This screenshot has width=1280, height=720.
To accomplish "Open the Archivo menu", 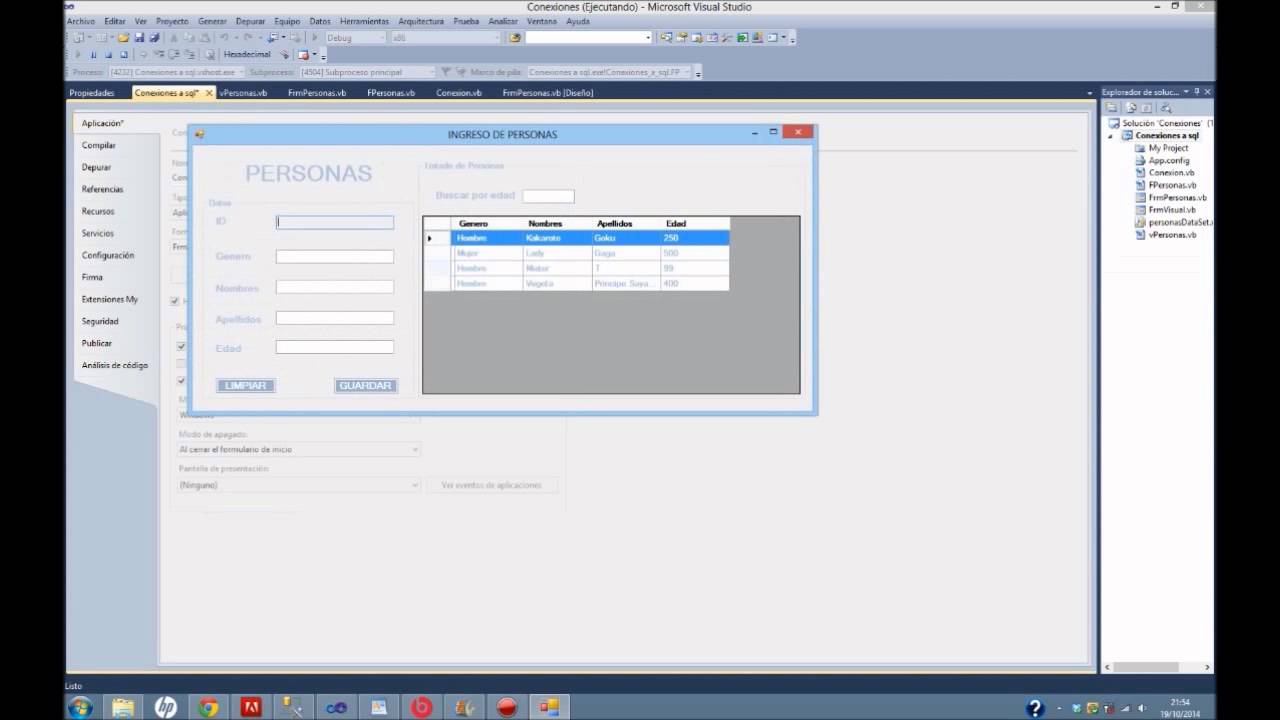I will tap(81, 21).
